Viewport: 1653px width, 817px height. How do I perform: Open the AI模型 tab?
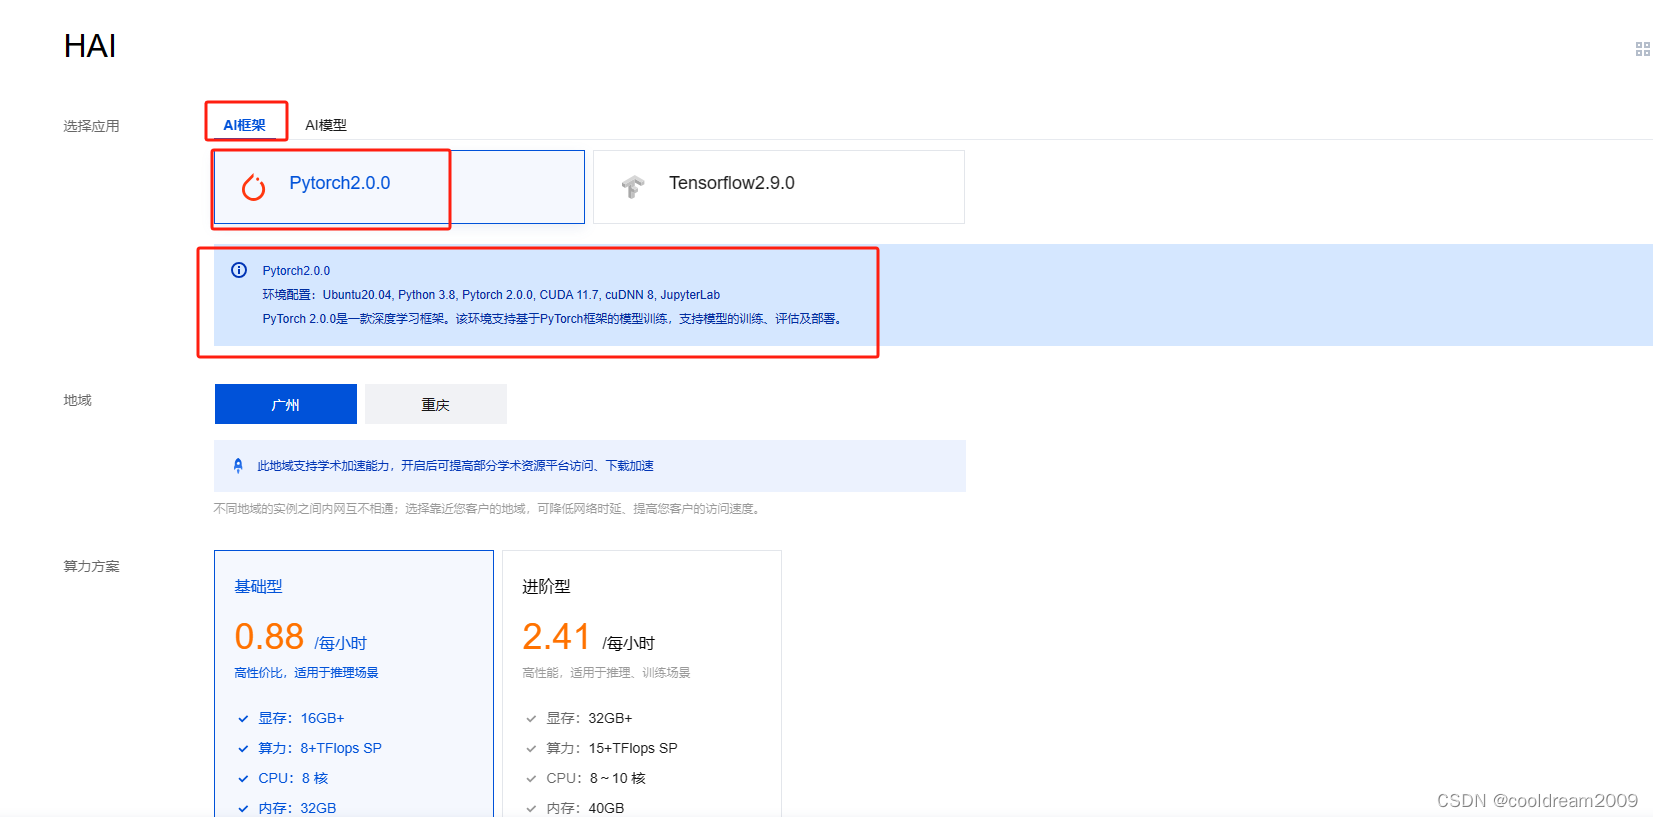pos(326,125)
